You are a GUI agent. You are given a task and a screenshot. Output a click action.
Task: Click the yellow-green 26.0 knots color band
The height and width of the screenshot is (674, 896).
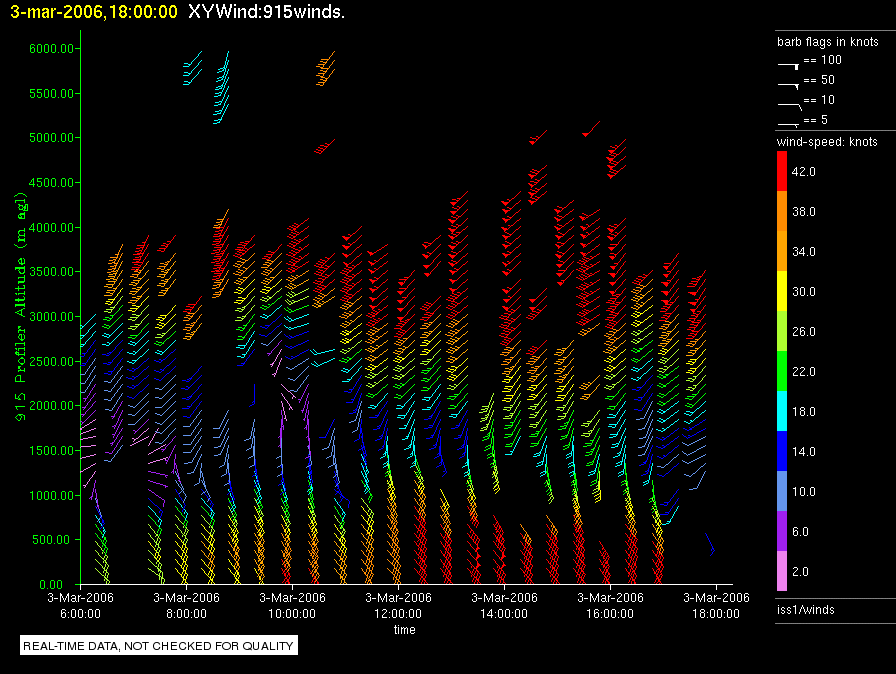[782, 331]
